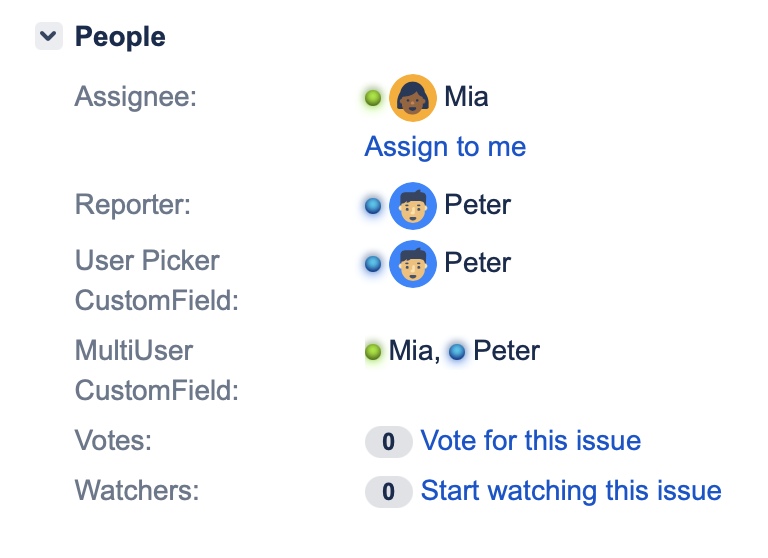Screen dimensions: 768x558
Task: Click Mia name in MultiUser CustomField
Action: pos(411,351)
